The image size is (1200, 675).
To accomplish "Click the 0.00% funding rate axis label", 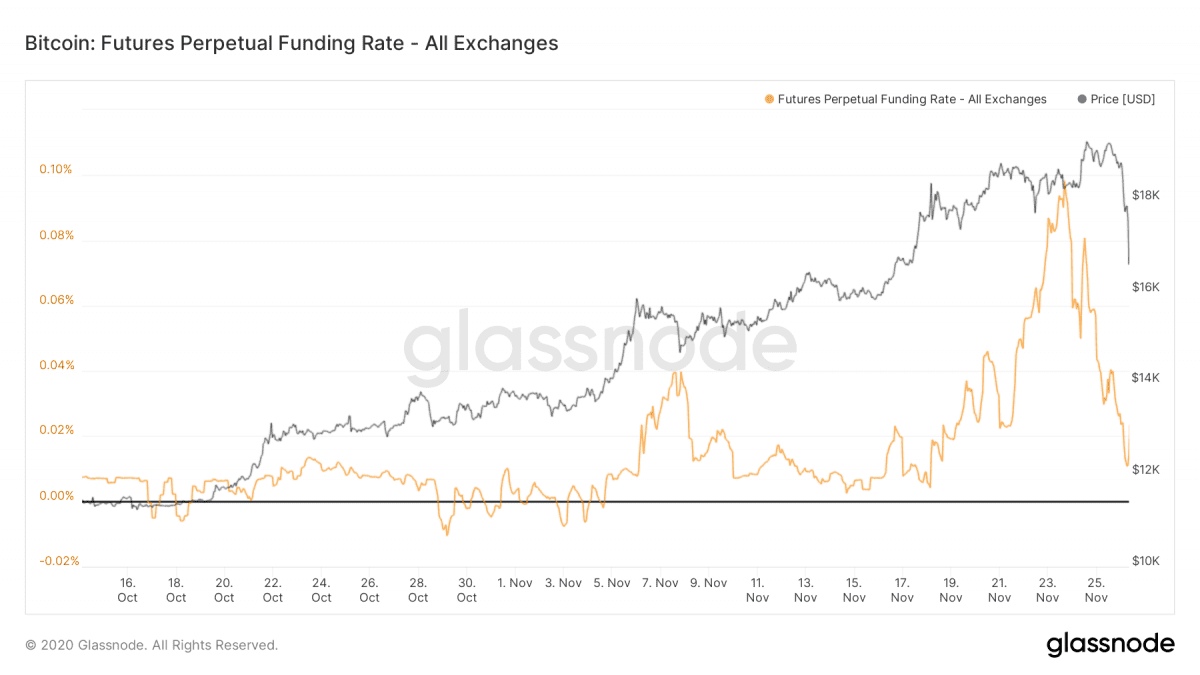I will (56, 496).
